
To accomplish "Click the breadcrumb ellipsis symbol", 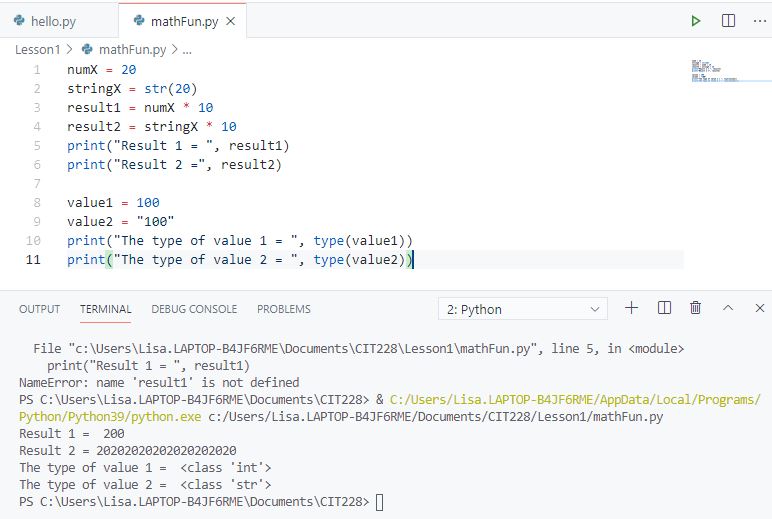I will click(187, 50).
